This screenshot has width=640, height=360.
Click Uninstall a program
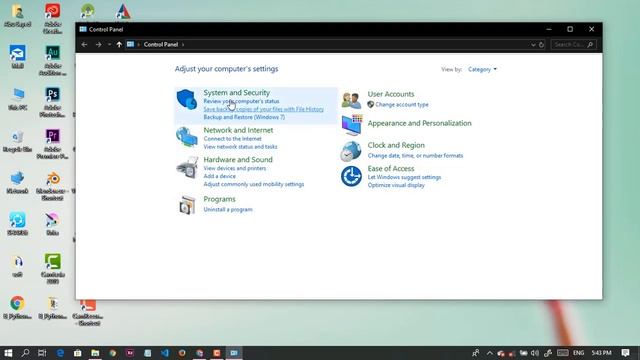coord(228,209)
